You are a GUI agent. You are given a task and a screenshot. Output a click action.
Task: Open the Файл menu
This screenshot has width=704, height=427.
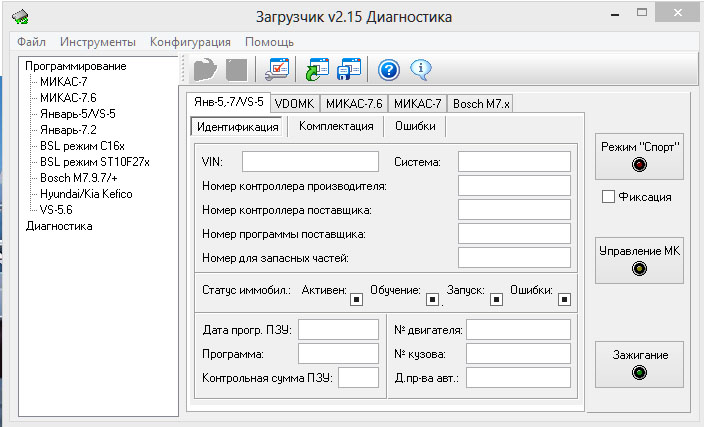pyautogui.click(x=31, y=42)
